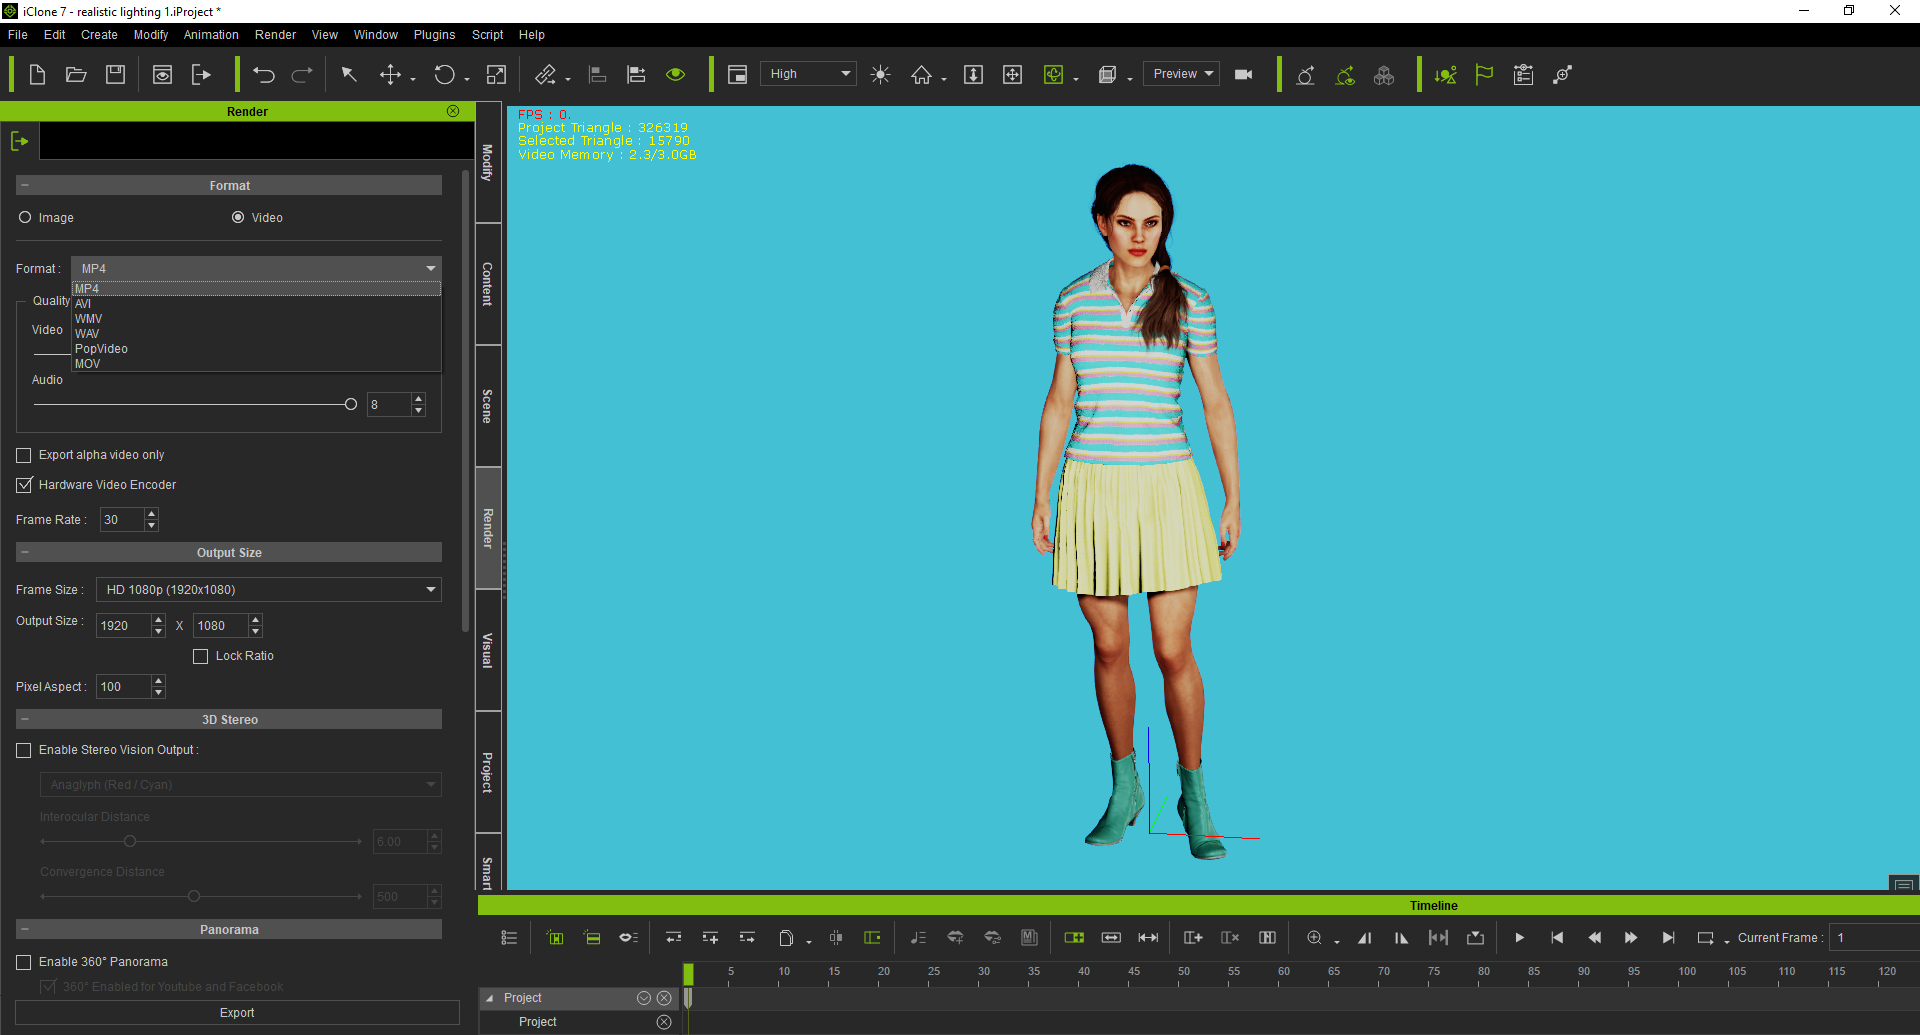The image size is (1920, 1035).
Task: Click the Export toolbar icon
Action: tap(201, 75)
